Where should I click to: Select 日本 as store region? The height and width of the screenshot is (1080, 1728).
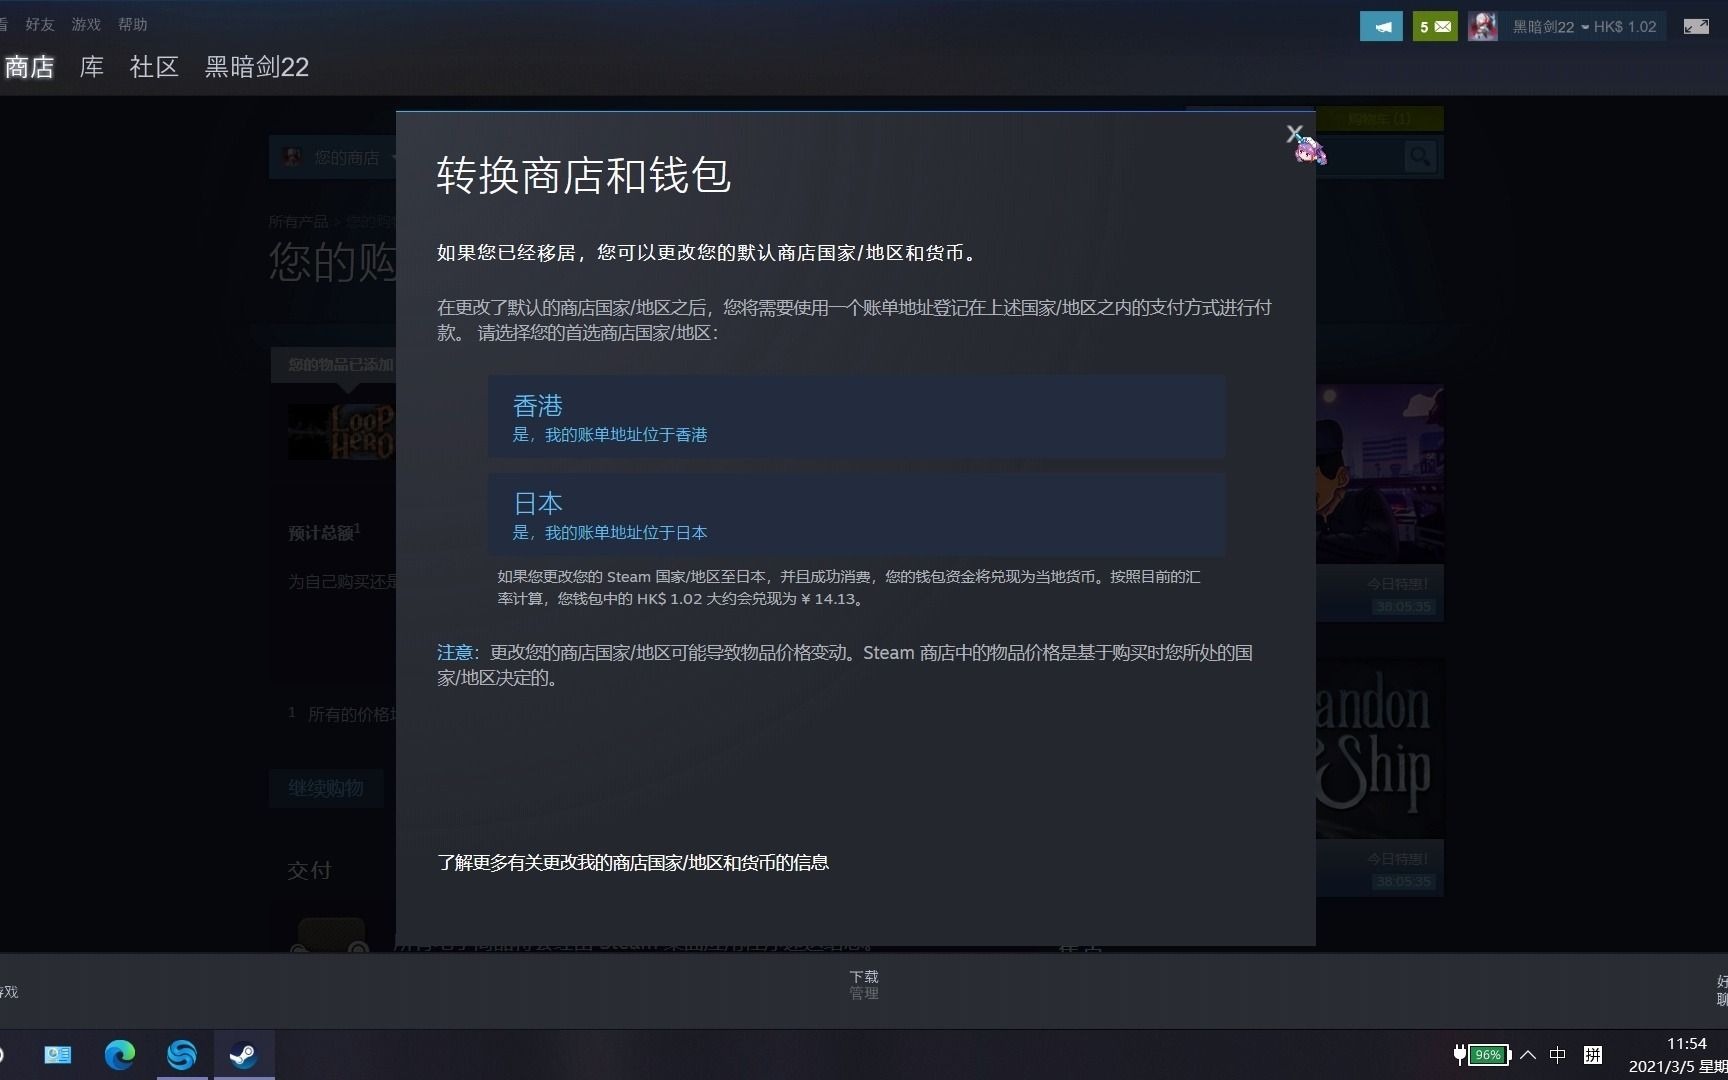coord(856,515)
